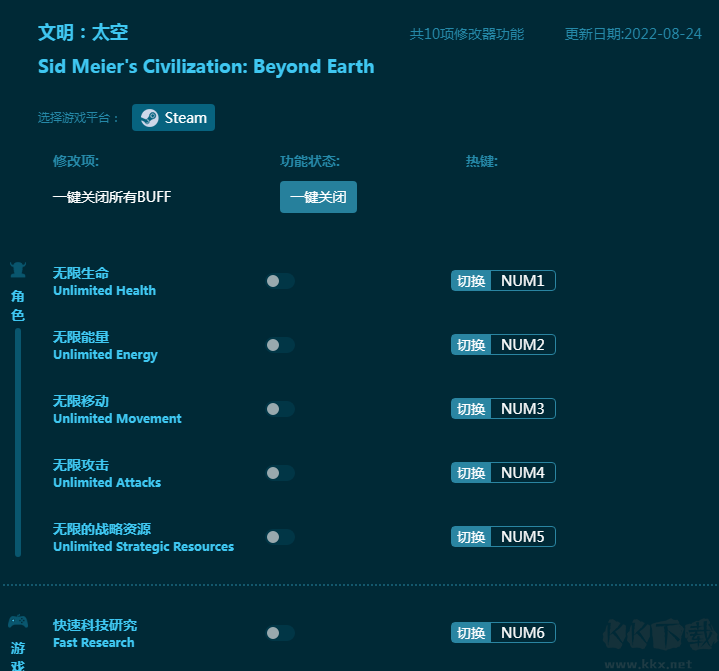The height and width of the screenshot is (671, 719).
Task: Click the 切换 button next to NUM4
Action: click(x=471, y=473)
